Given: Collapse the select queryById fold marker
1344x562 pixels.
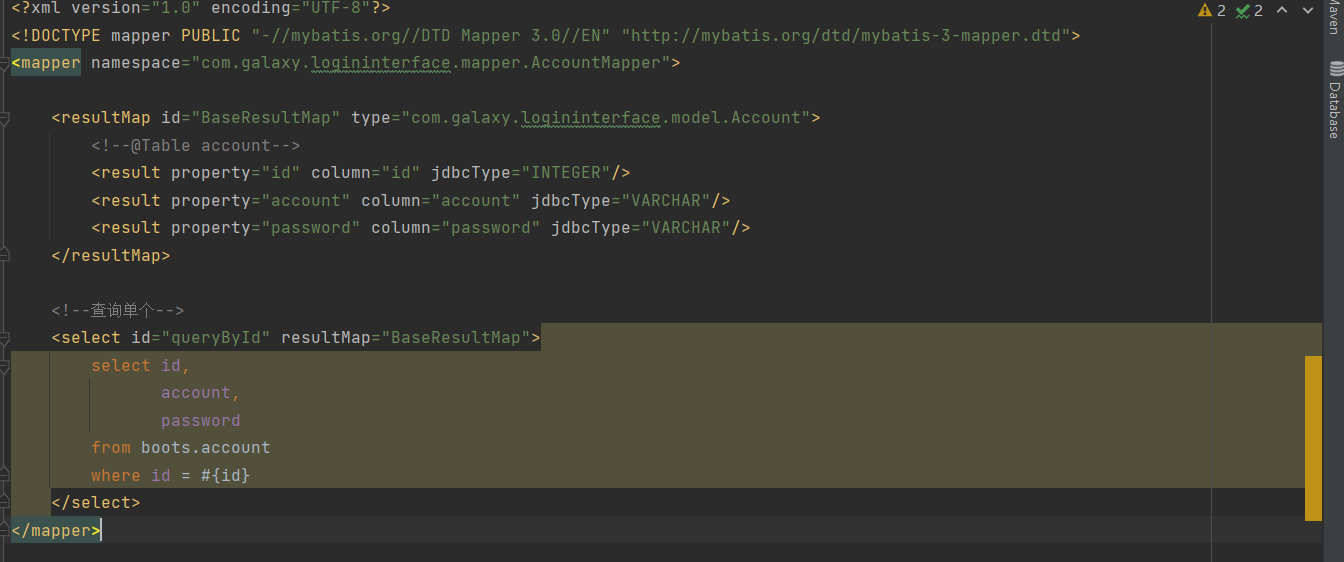Looking at the screenshot, I should 4,338.
